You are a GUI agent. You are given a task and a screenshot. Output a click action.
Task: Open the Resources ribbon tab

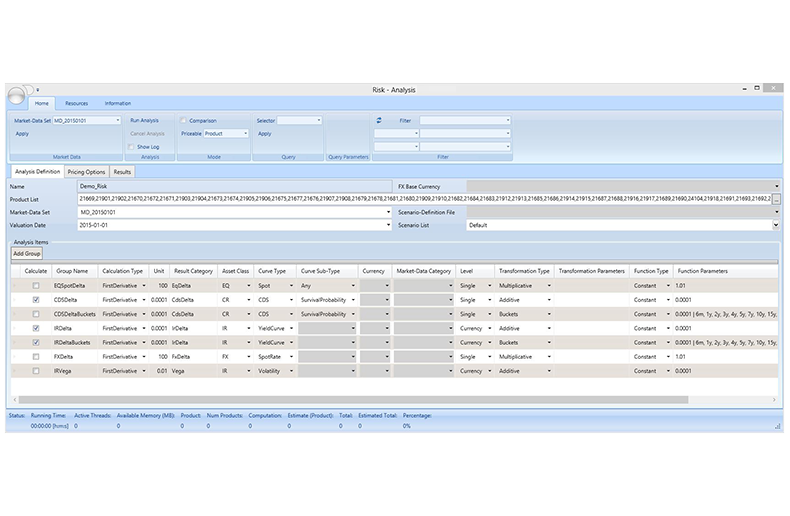tap(77, 103)
